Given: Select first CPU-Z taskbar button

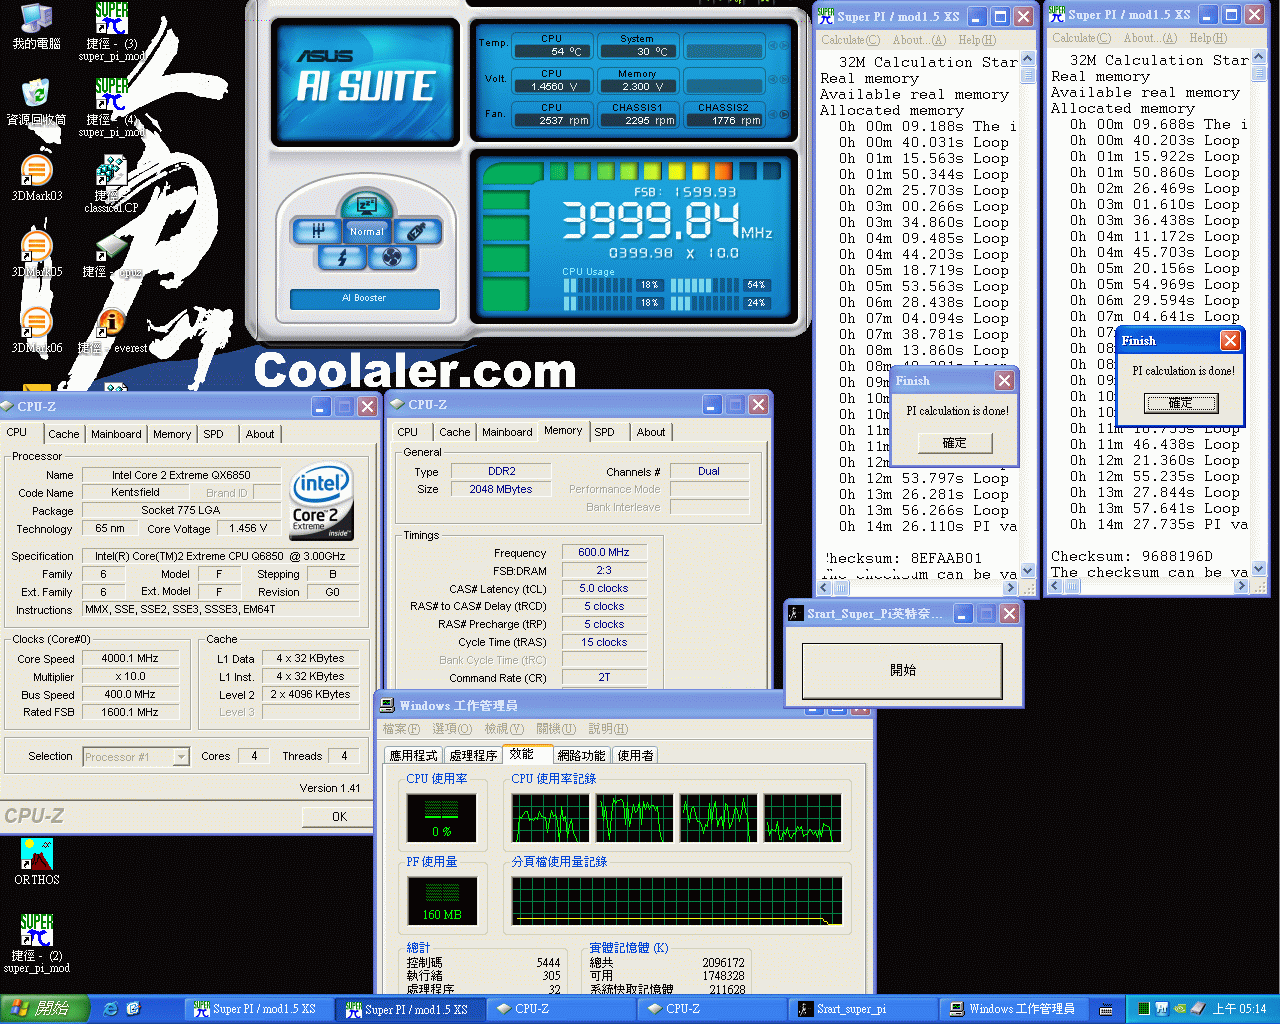Looking at the screenshot, I should (x=561, y=1009).
